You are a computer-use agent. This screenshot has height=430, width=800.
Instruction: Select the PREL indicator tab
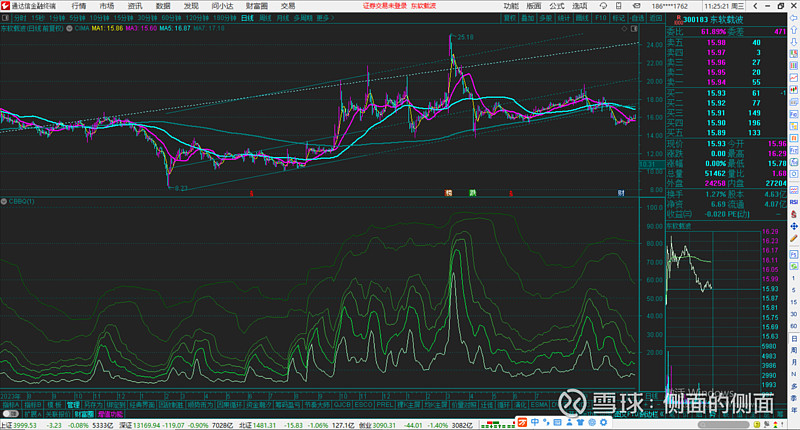[385, 404]
